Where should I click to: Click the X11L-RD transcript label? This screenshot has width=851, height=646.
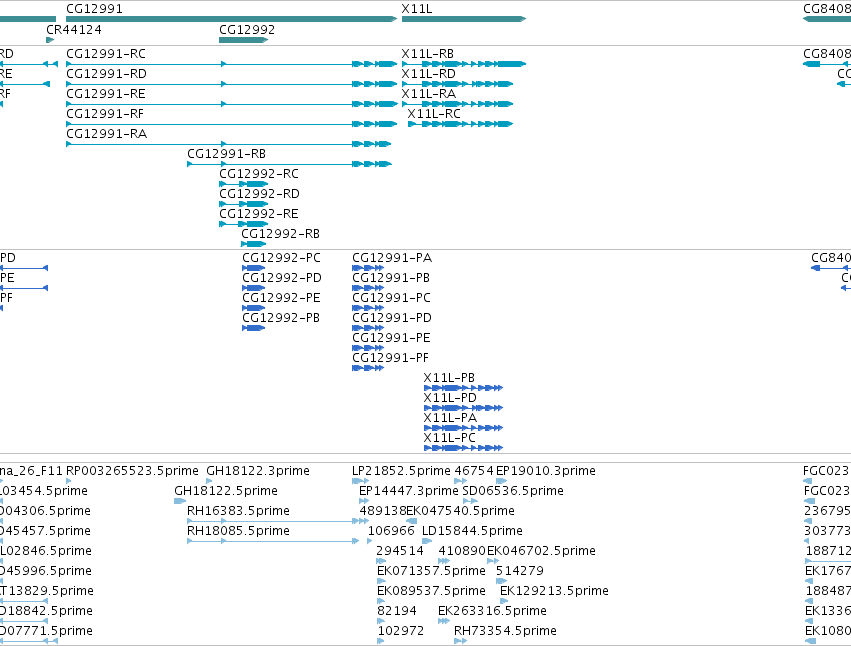[x=429, y=74]
